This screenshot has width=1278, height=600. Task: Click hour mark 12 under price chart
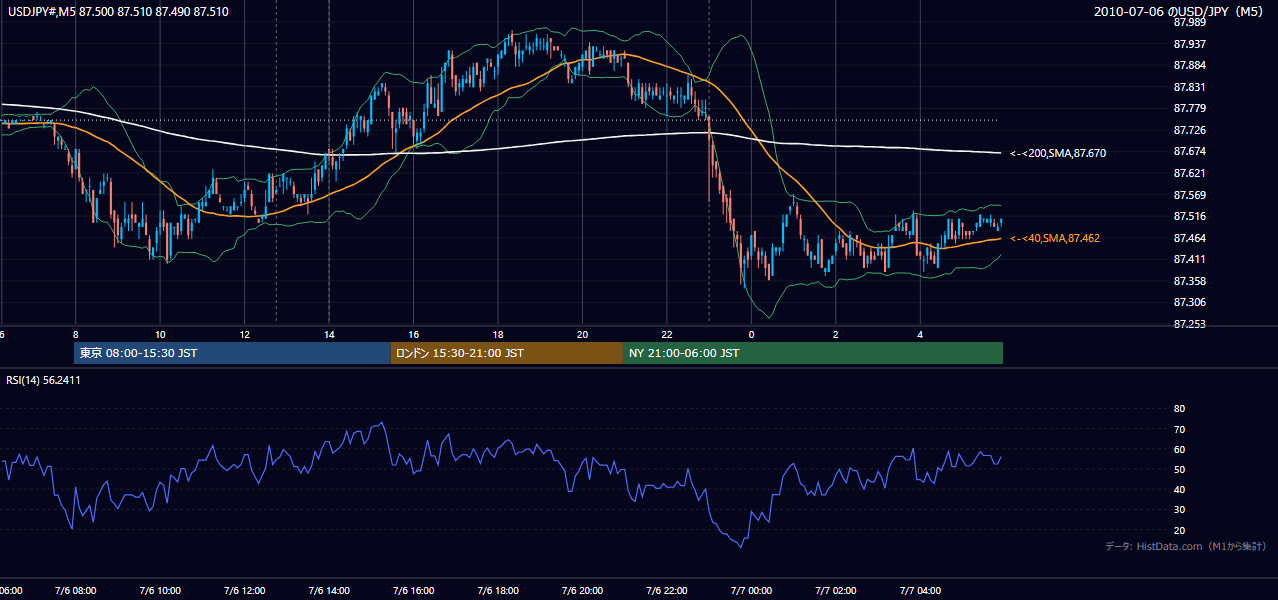[244, 334]
